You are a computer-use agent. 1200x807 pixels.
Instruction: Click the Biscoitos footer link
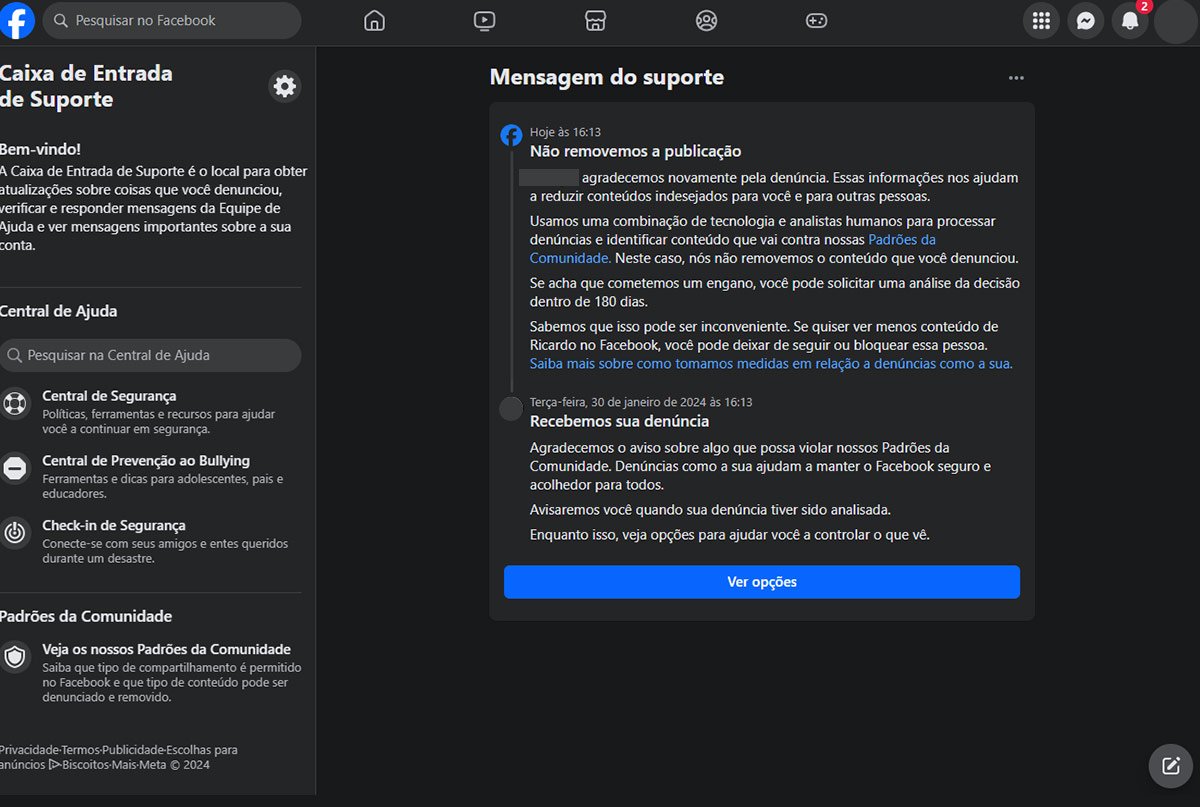pyautogui.click(x=85, y=765)
